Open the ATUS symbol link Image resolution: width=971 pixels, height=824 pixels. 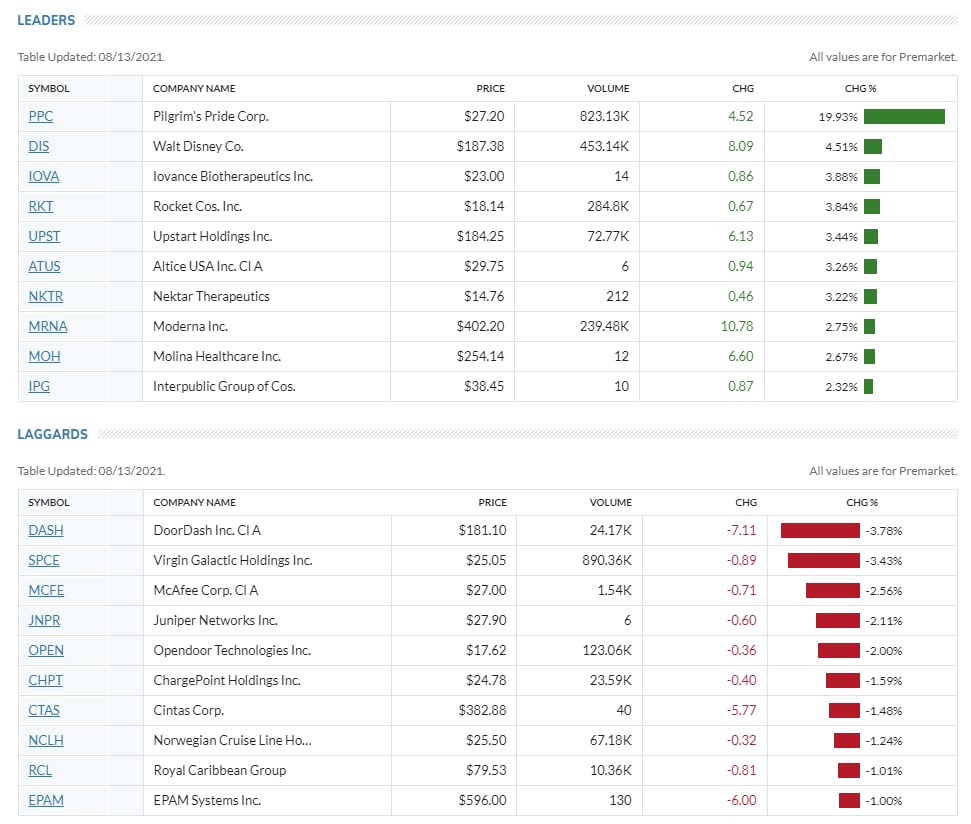click(x=45, y=266)
